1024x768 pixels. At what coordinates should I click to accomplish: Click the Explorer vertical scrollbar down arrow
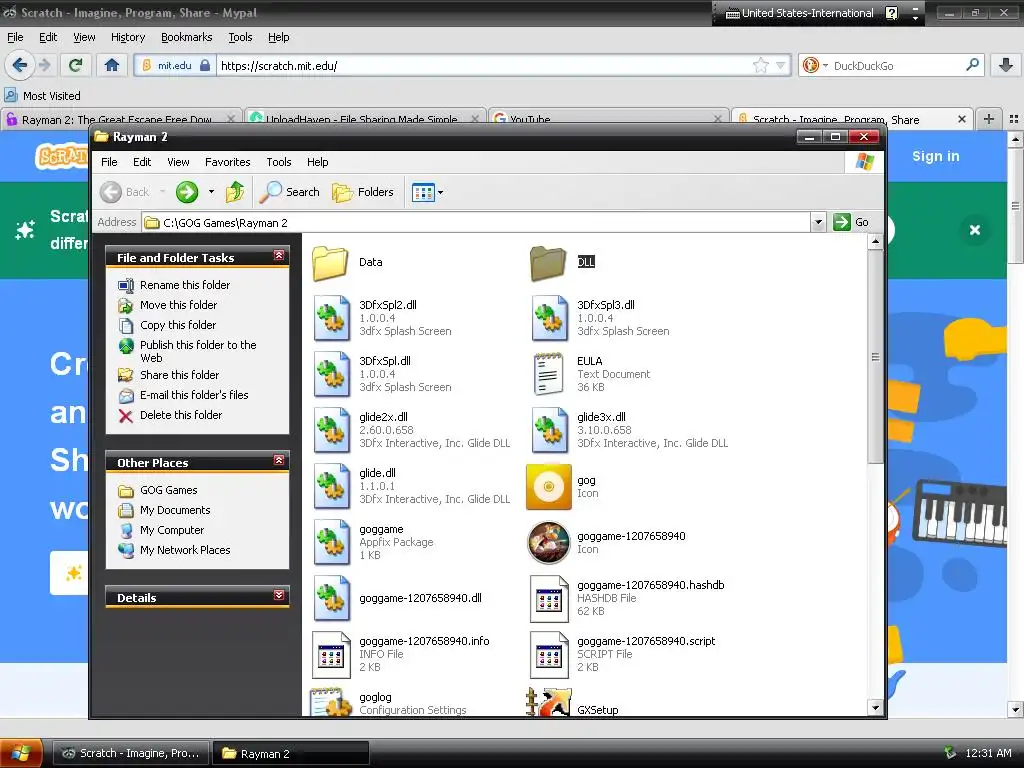pos(875,707)
